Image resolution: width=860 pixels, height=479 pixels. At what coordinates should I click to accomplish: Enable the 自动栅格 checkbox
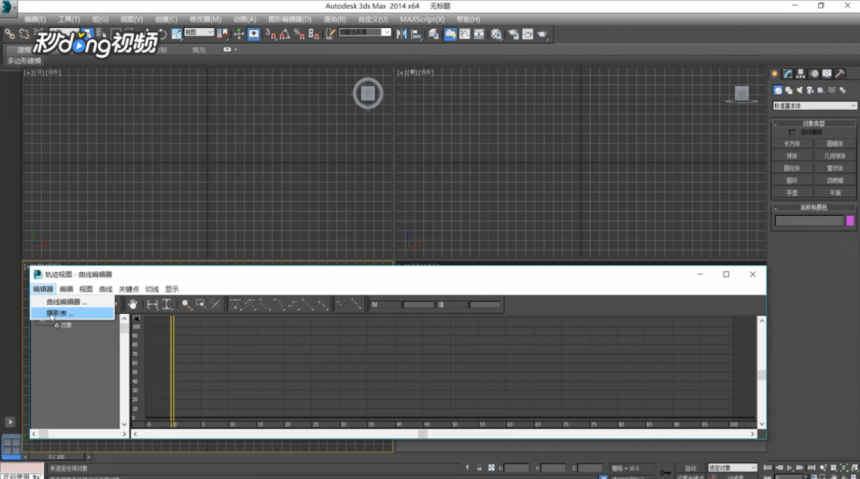[x=791, y=132]
